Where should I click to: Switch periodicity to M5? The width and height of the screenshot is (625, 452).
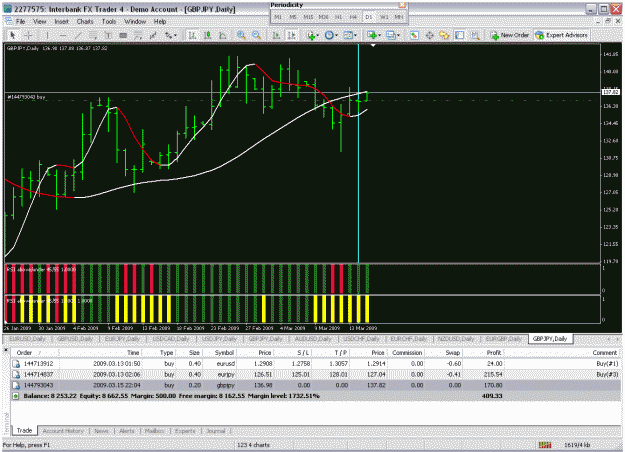(293, 17)
